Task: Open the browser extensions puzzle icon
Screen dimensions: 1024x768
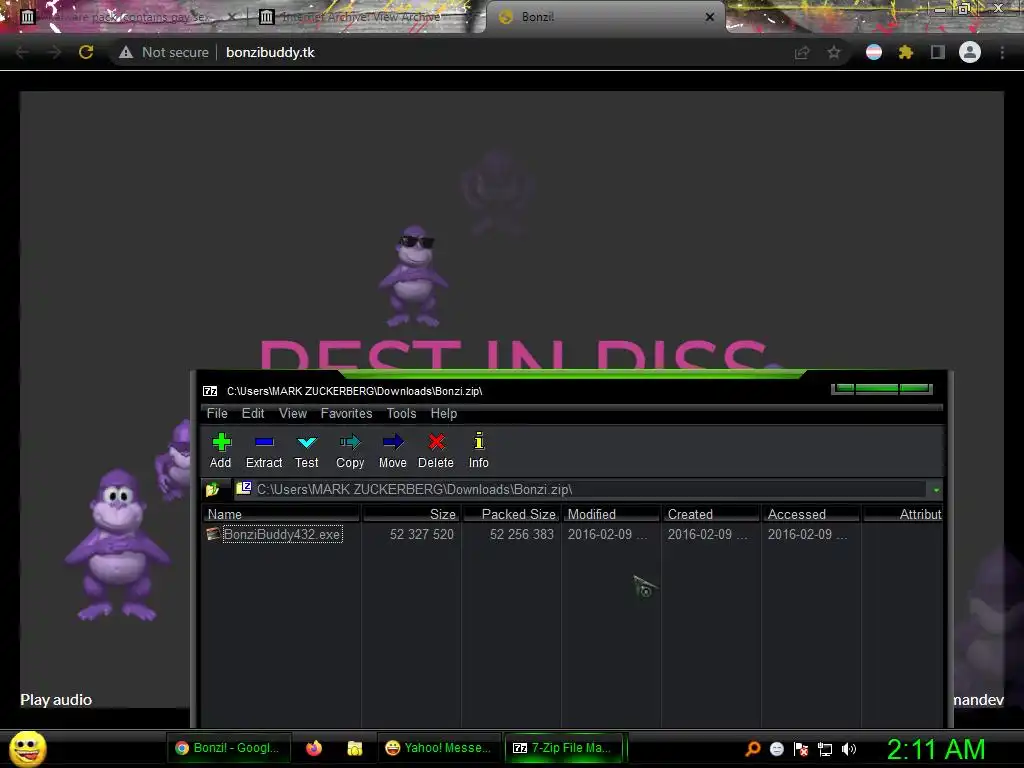Action: click(x=906, y=52)
